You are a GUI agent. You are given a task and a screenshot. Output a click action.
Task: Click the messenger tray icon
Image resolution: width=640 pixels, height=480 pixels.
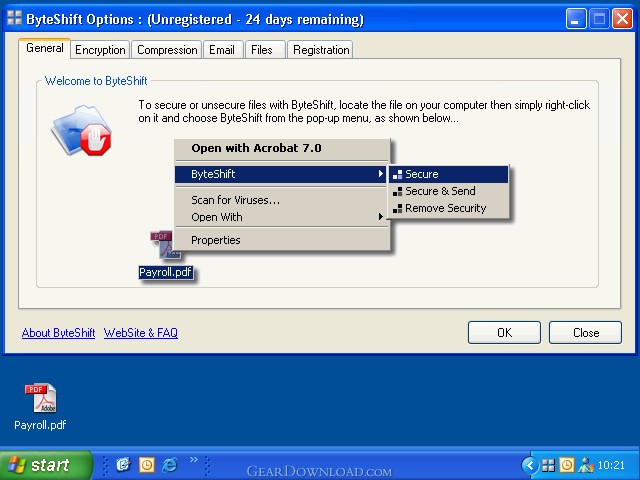586,464
